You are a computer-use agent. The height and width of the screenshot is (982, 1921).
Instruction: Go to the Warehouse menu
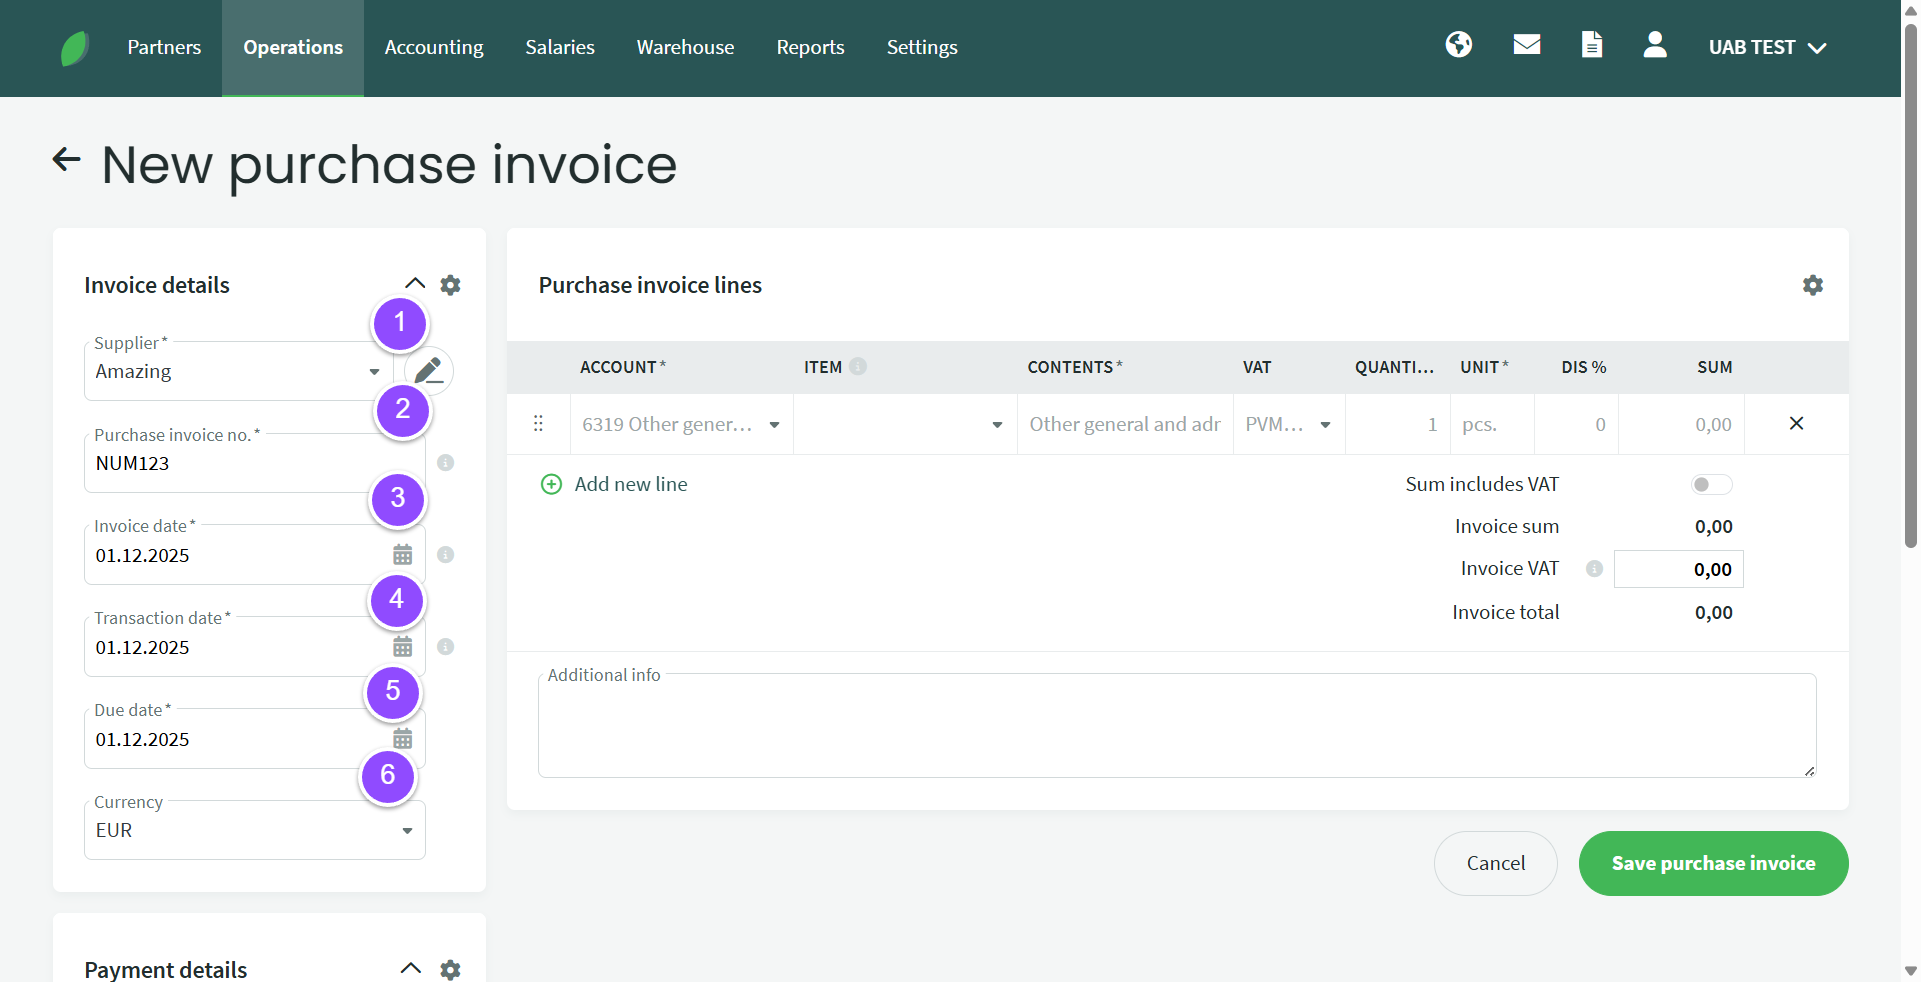click(685, 48)
